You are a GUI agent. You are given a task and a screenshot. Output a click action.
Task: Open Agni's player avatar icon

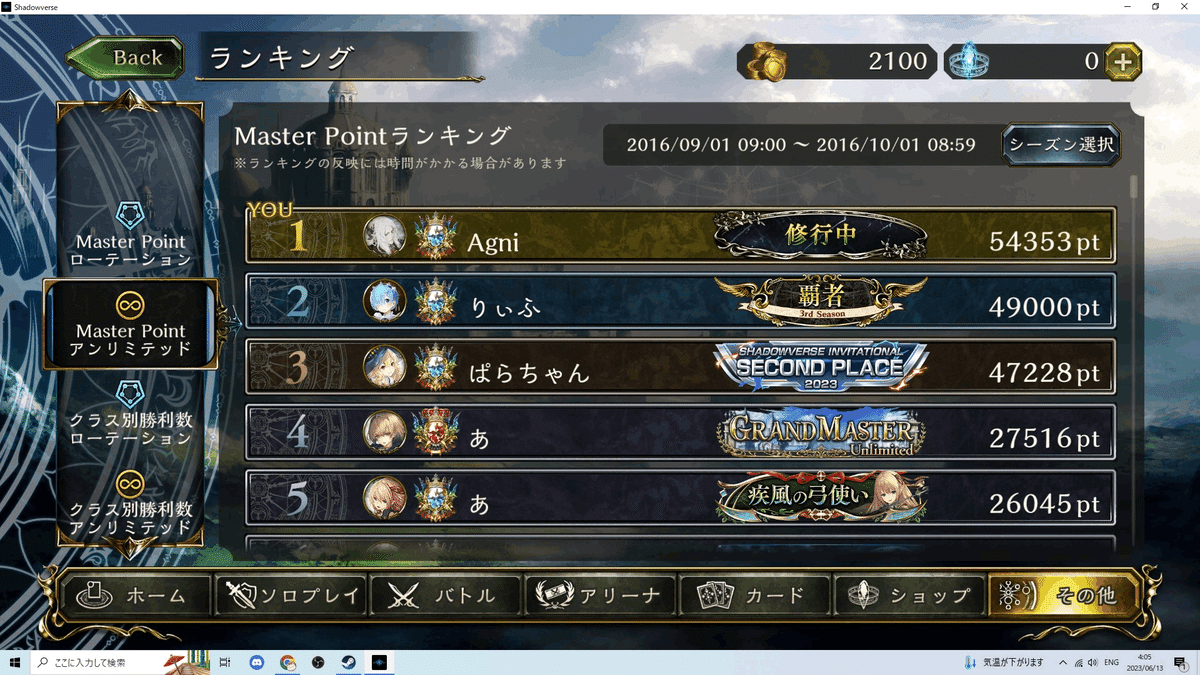[x=385, y=236]
